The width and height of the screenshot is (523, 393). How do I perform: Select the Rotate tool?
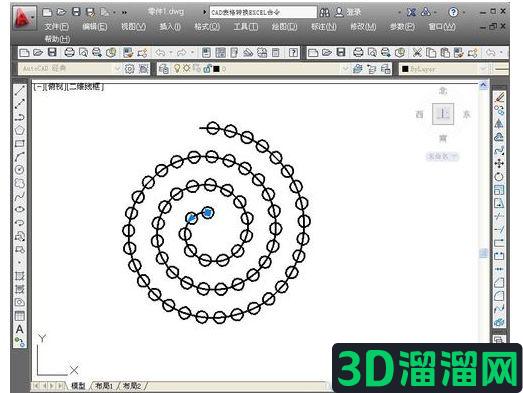(x=499, y=177)
